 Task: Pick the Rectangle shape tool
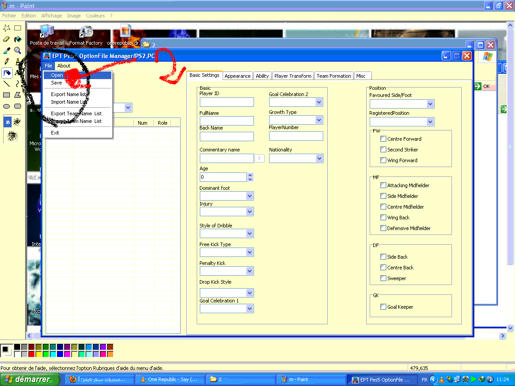tap(7, 95)
